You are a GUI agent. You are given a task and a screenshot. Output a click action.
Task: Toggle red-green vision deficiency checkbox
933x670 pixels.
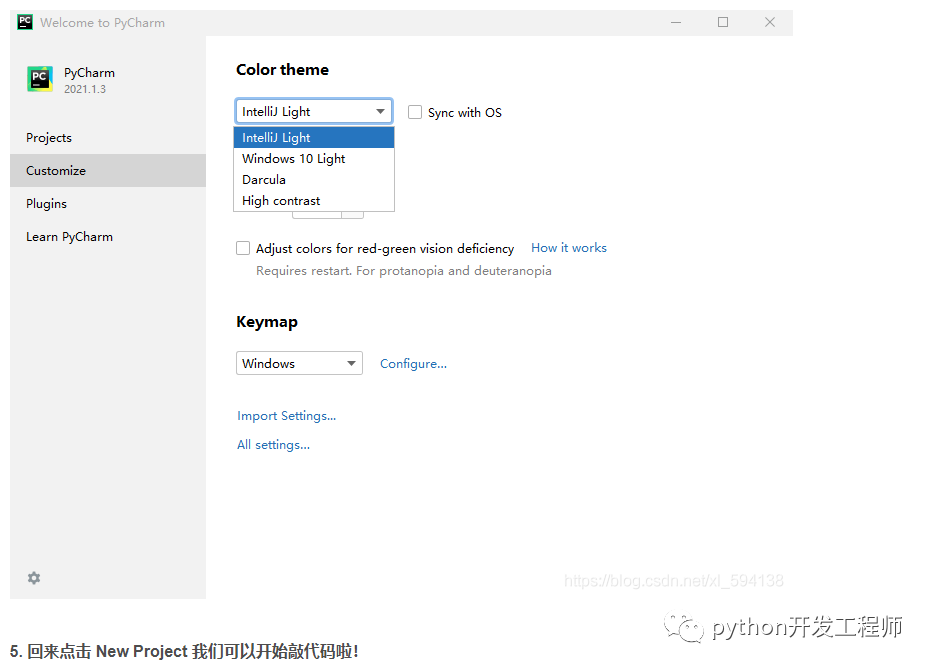(x=243, y=248)
